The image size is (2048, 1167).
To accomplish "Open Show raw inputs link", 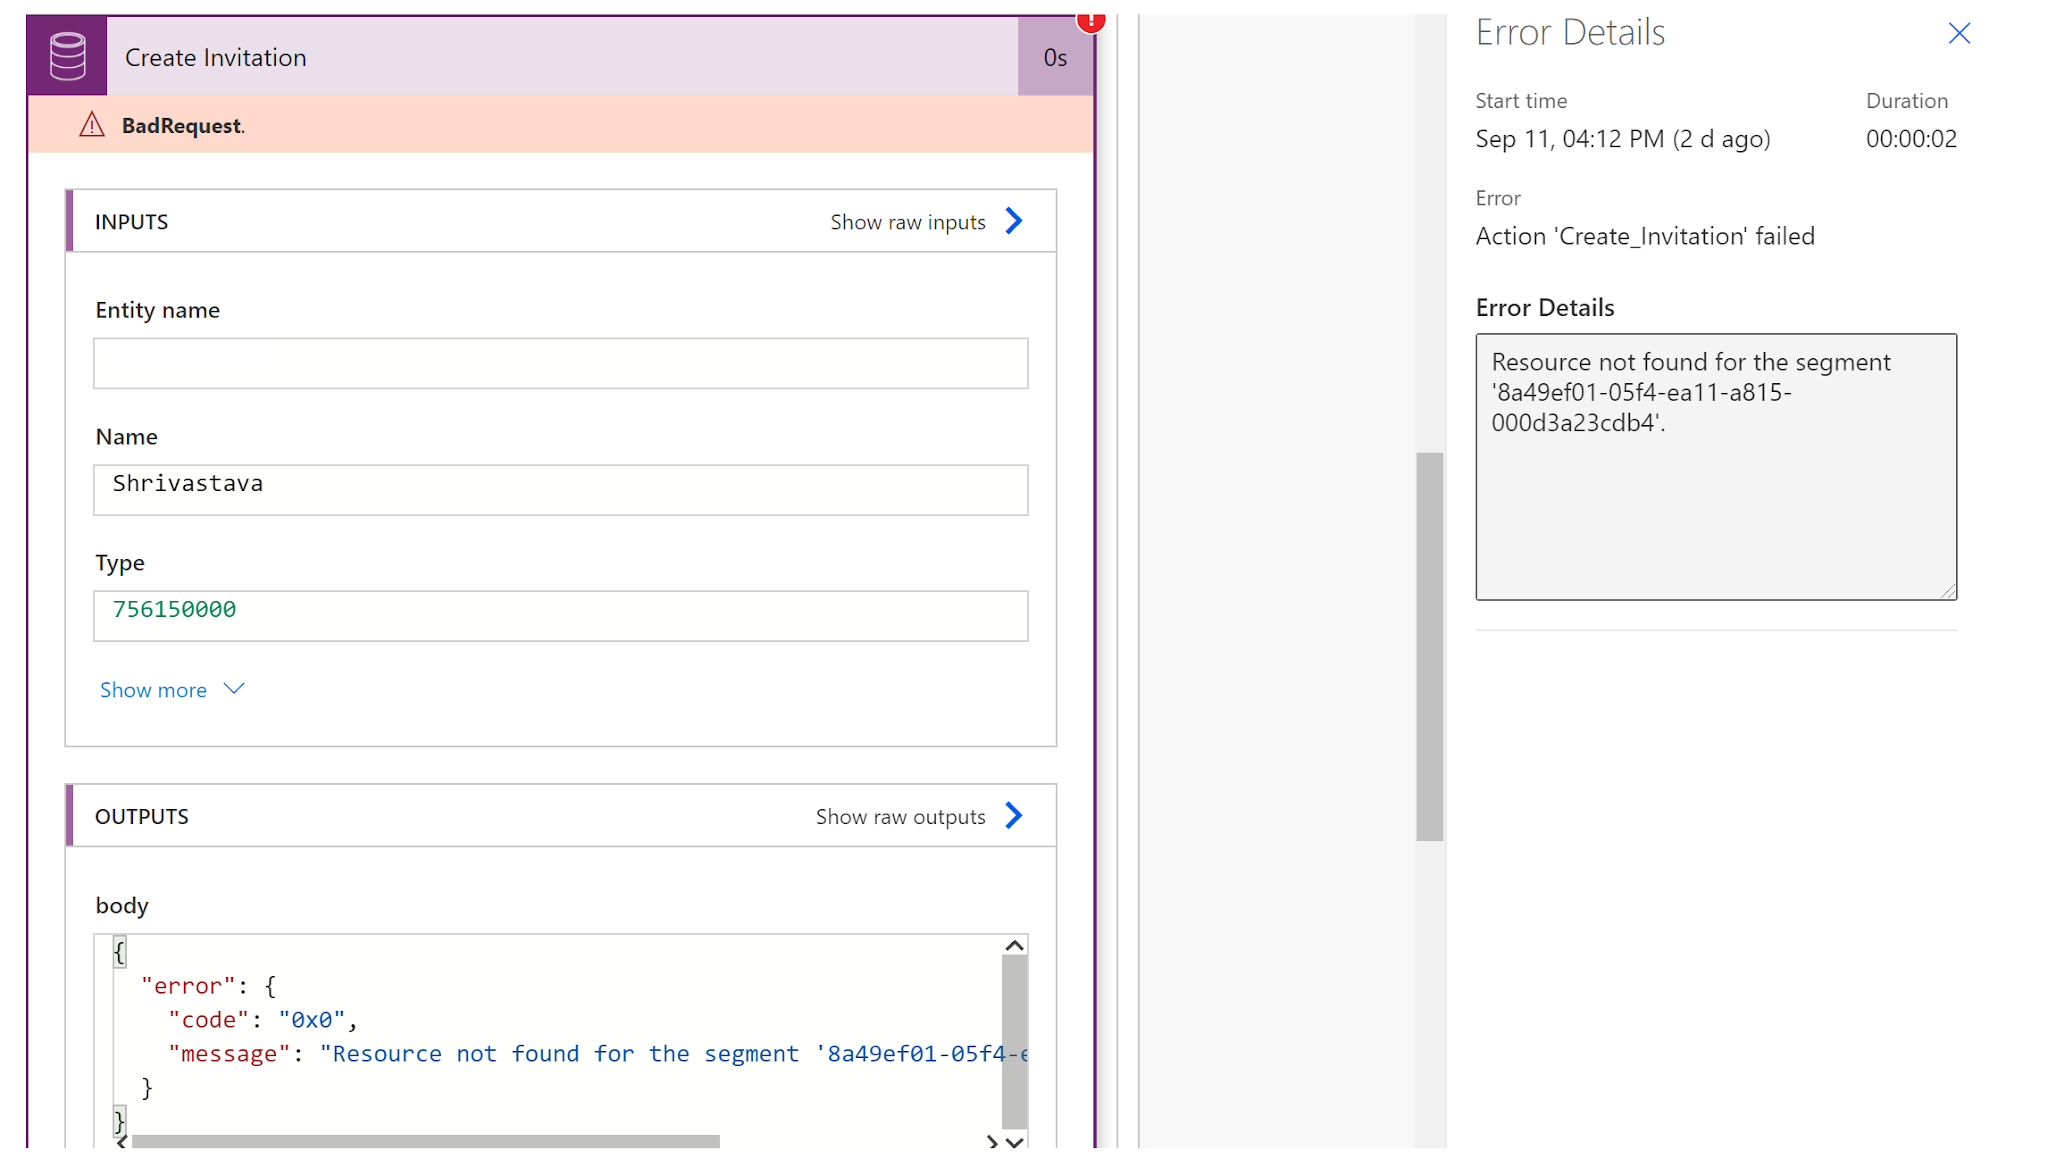I will [x=907, y=222].
